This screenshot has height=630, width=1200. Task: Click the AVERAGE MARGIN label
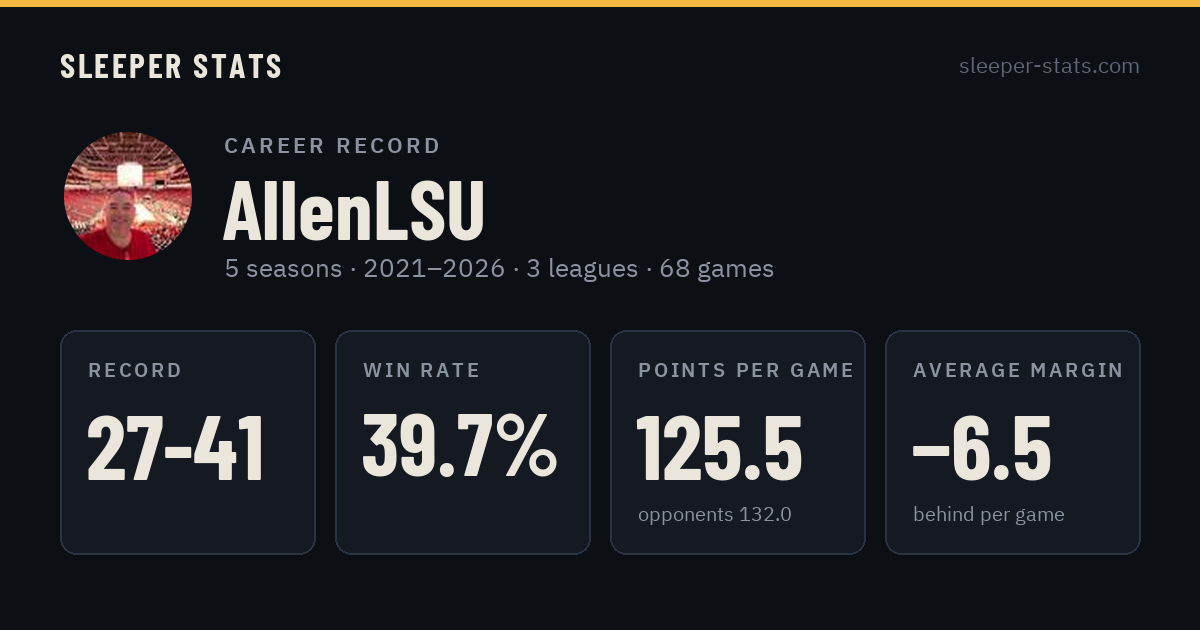click(1018, 370)
